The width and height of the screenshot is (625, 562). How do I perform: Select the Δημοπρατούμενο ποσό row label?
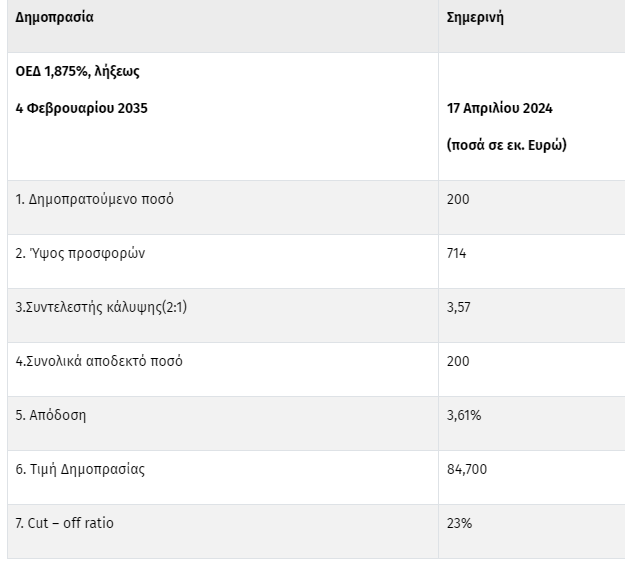coord(95,199)
